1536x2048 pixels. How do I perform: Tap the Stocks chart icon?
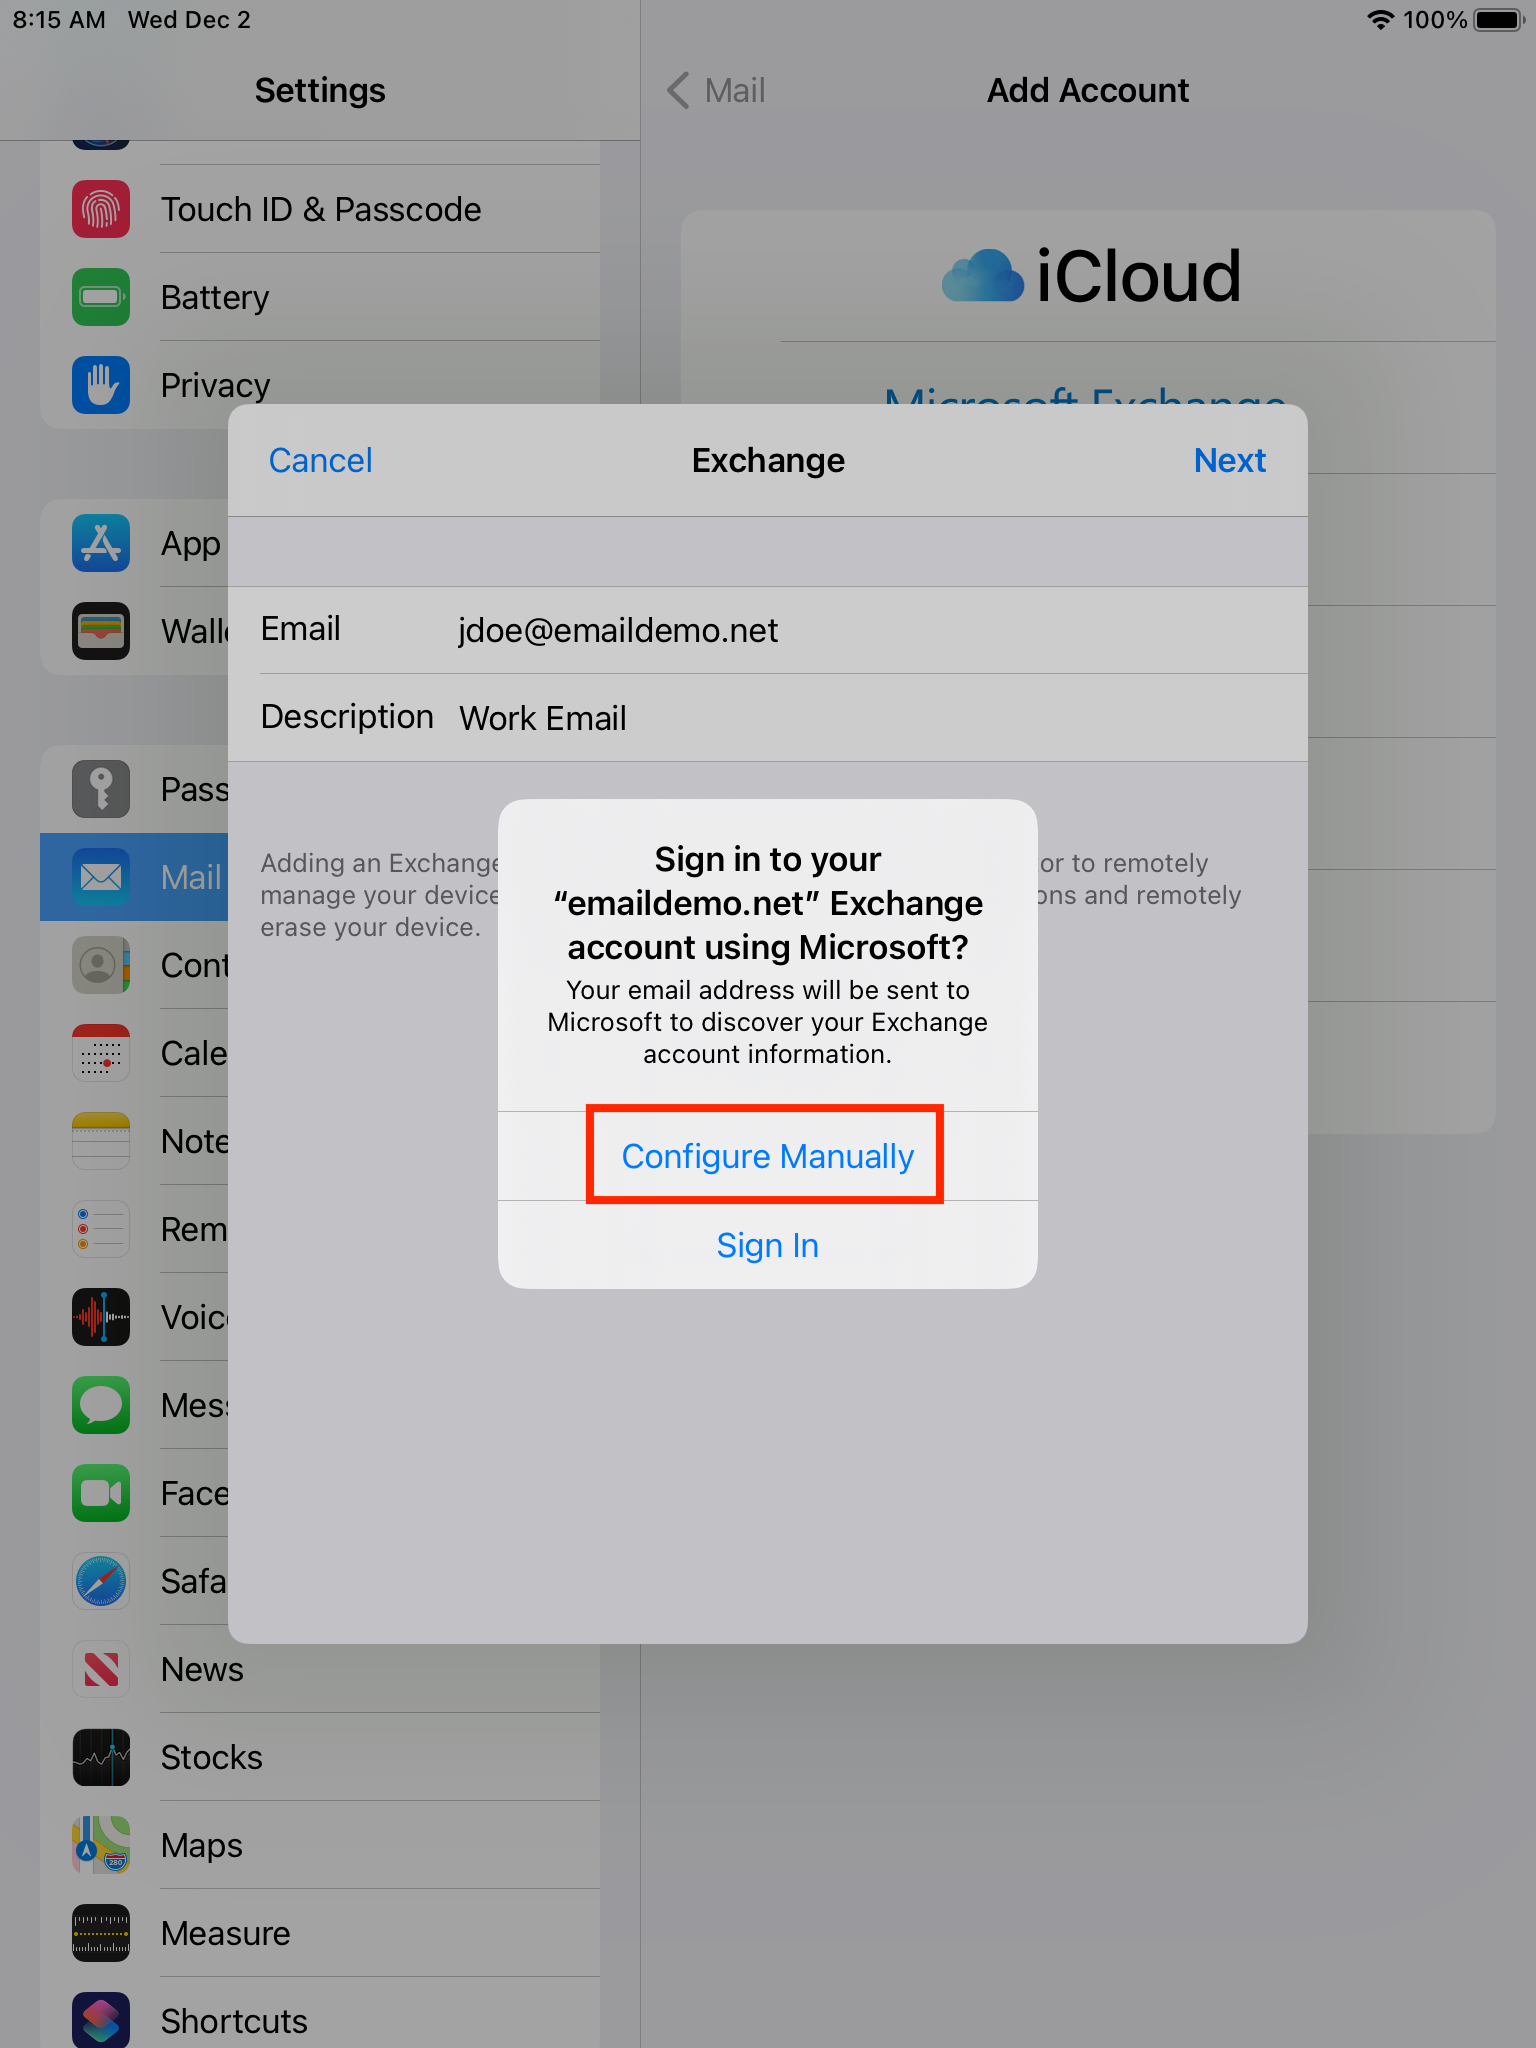point(101,1757)
